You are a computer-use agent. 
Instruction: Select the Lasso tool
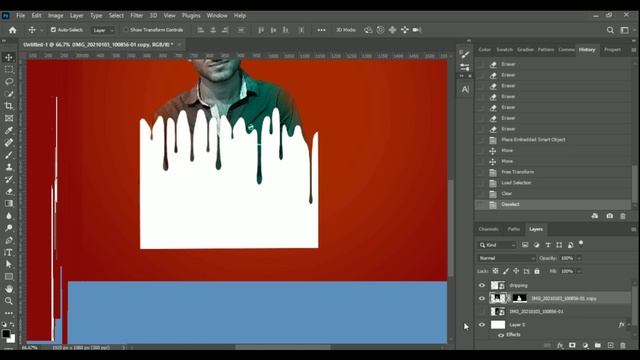tap(9, 82)
